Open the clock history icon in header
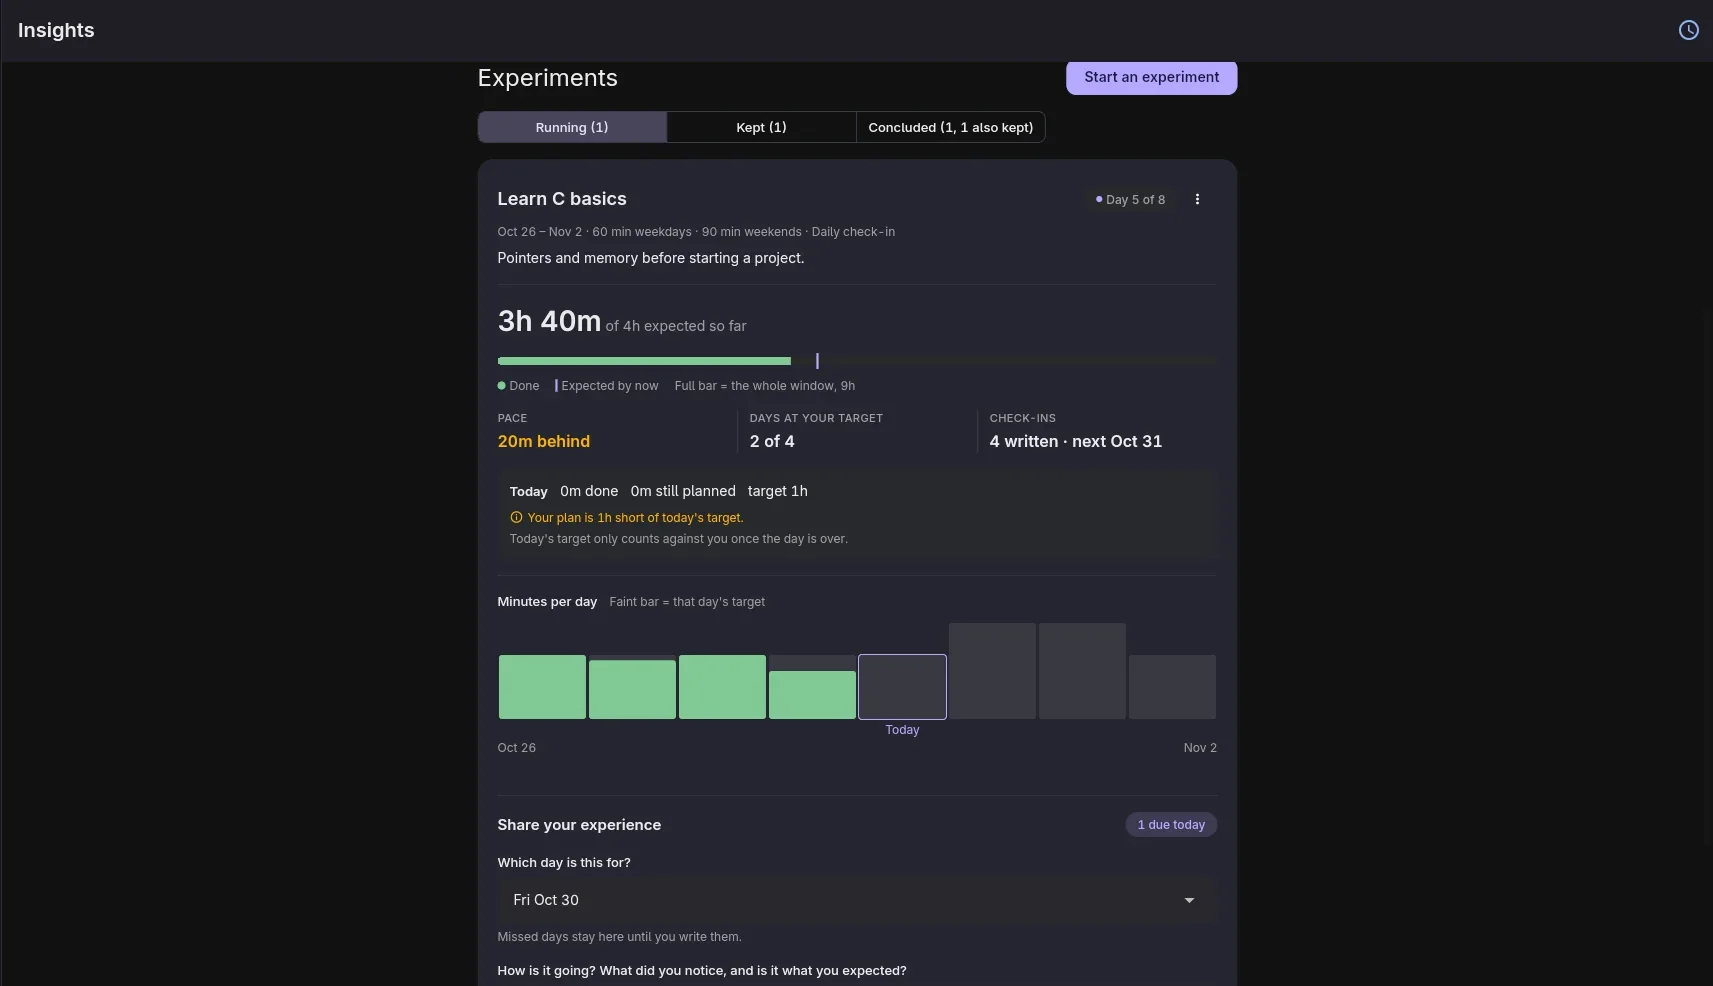 pos(1688,30)
